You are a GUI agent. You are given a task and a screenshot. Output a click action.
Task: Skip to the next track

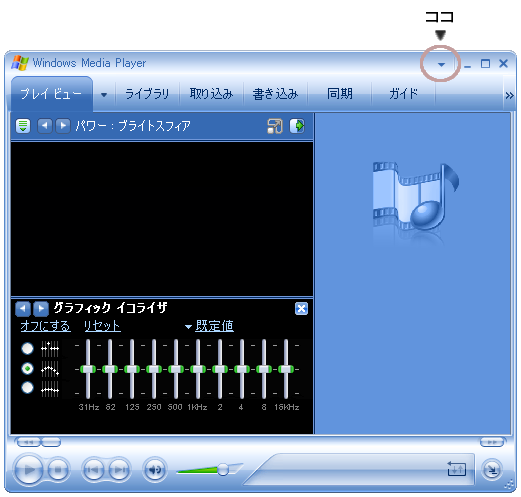pyautogui.click(x=118, y=470)
